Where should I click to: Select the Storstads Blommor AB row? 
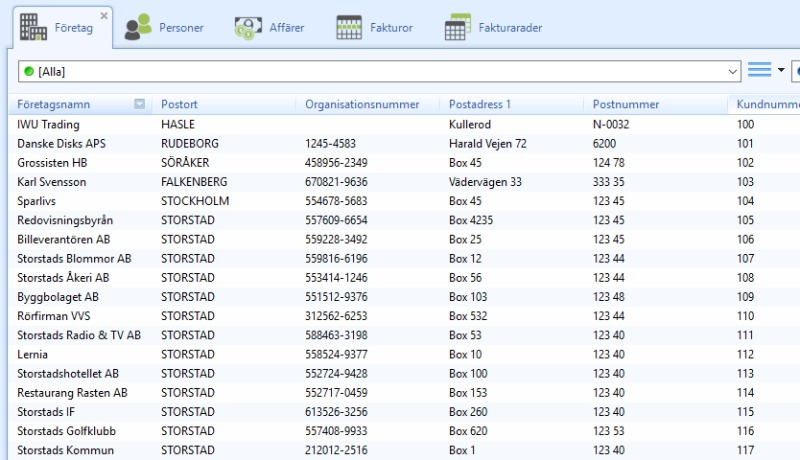[404, 259]
